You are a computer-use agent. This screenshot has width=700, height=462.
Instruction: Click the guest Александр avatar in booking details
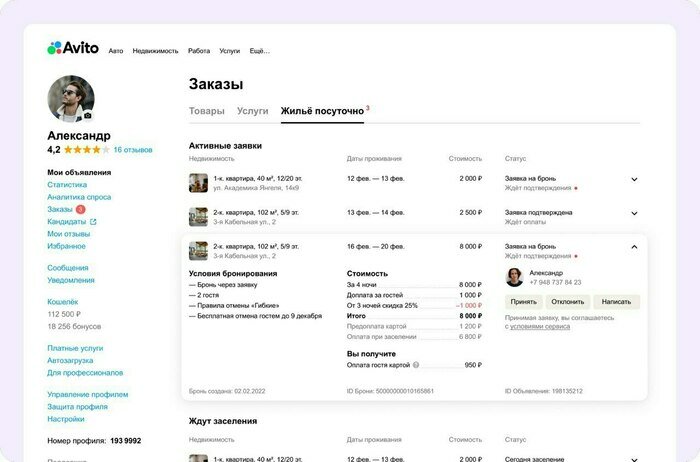pos(514,277)
